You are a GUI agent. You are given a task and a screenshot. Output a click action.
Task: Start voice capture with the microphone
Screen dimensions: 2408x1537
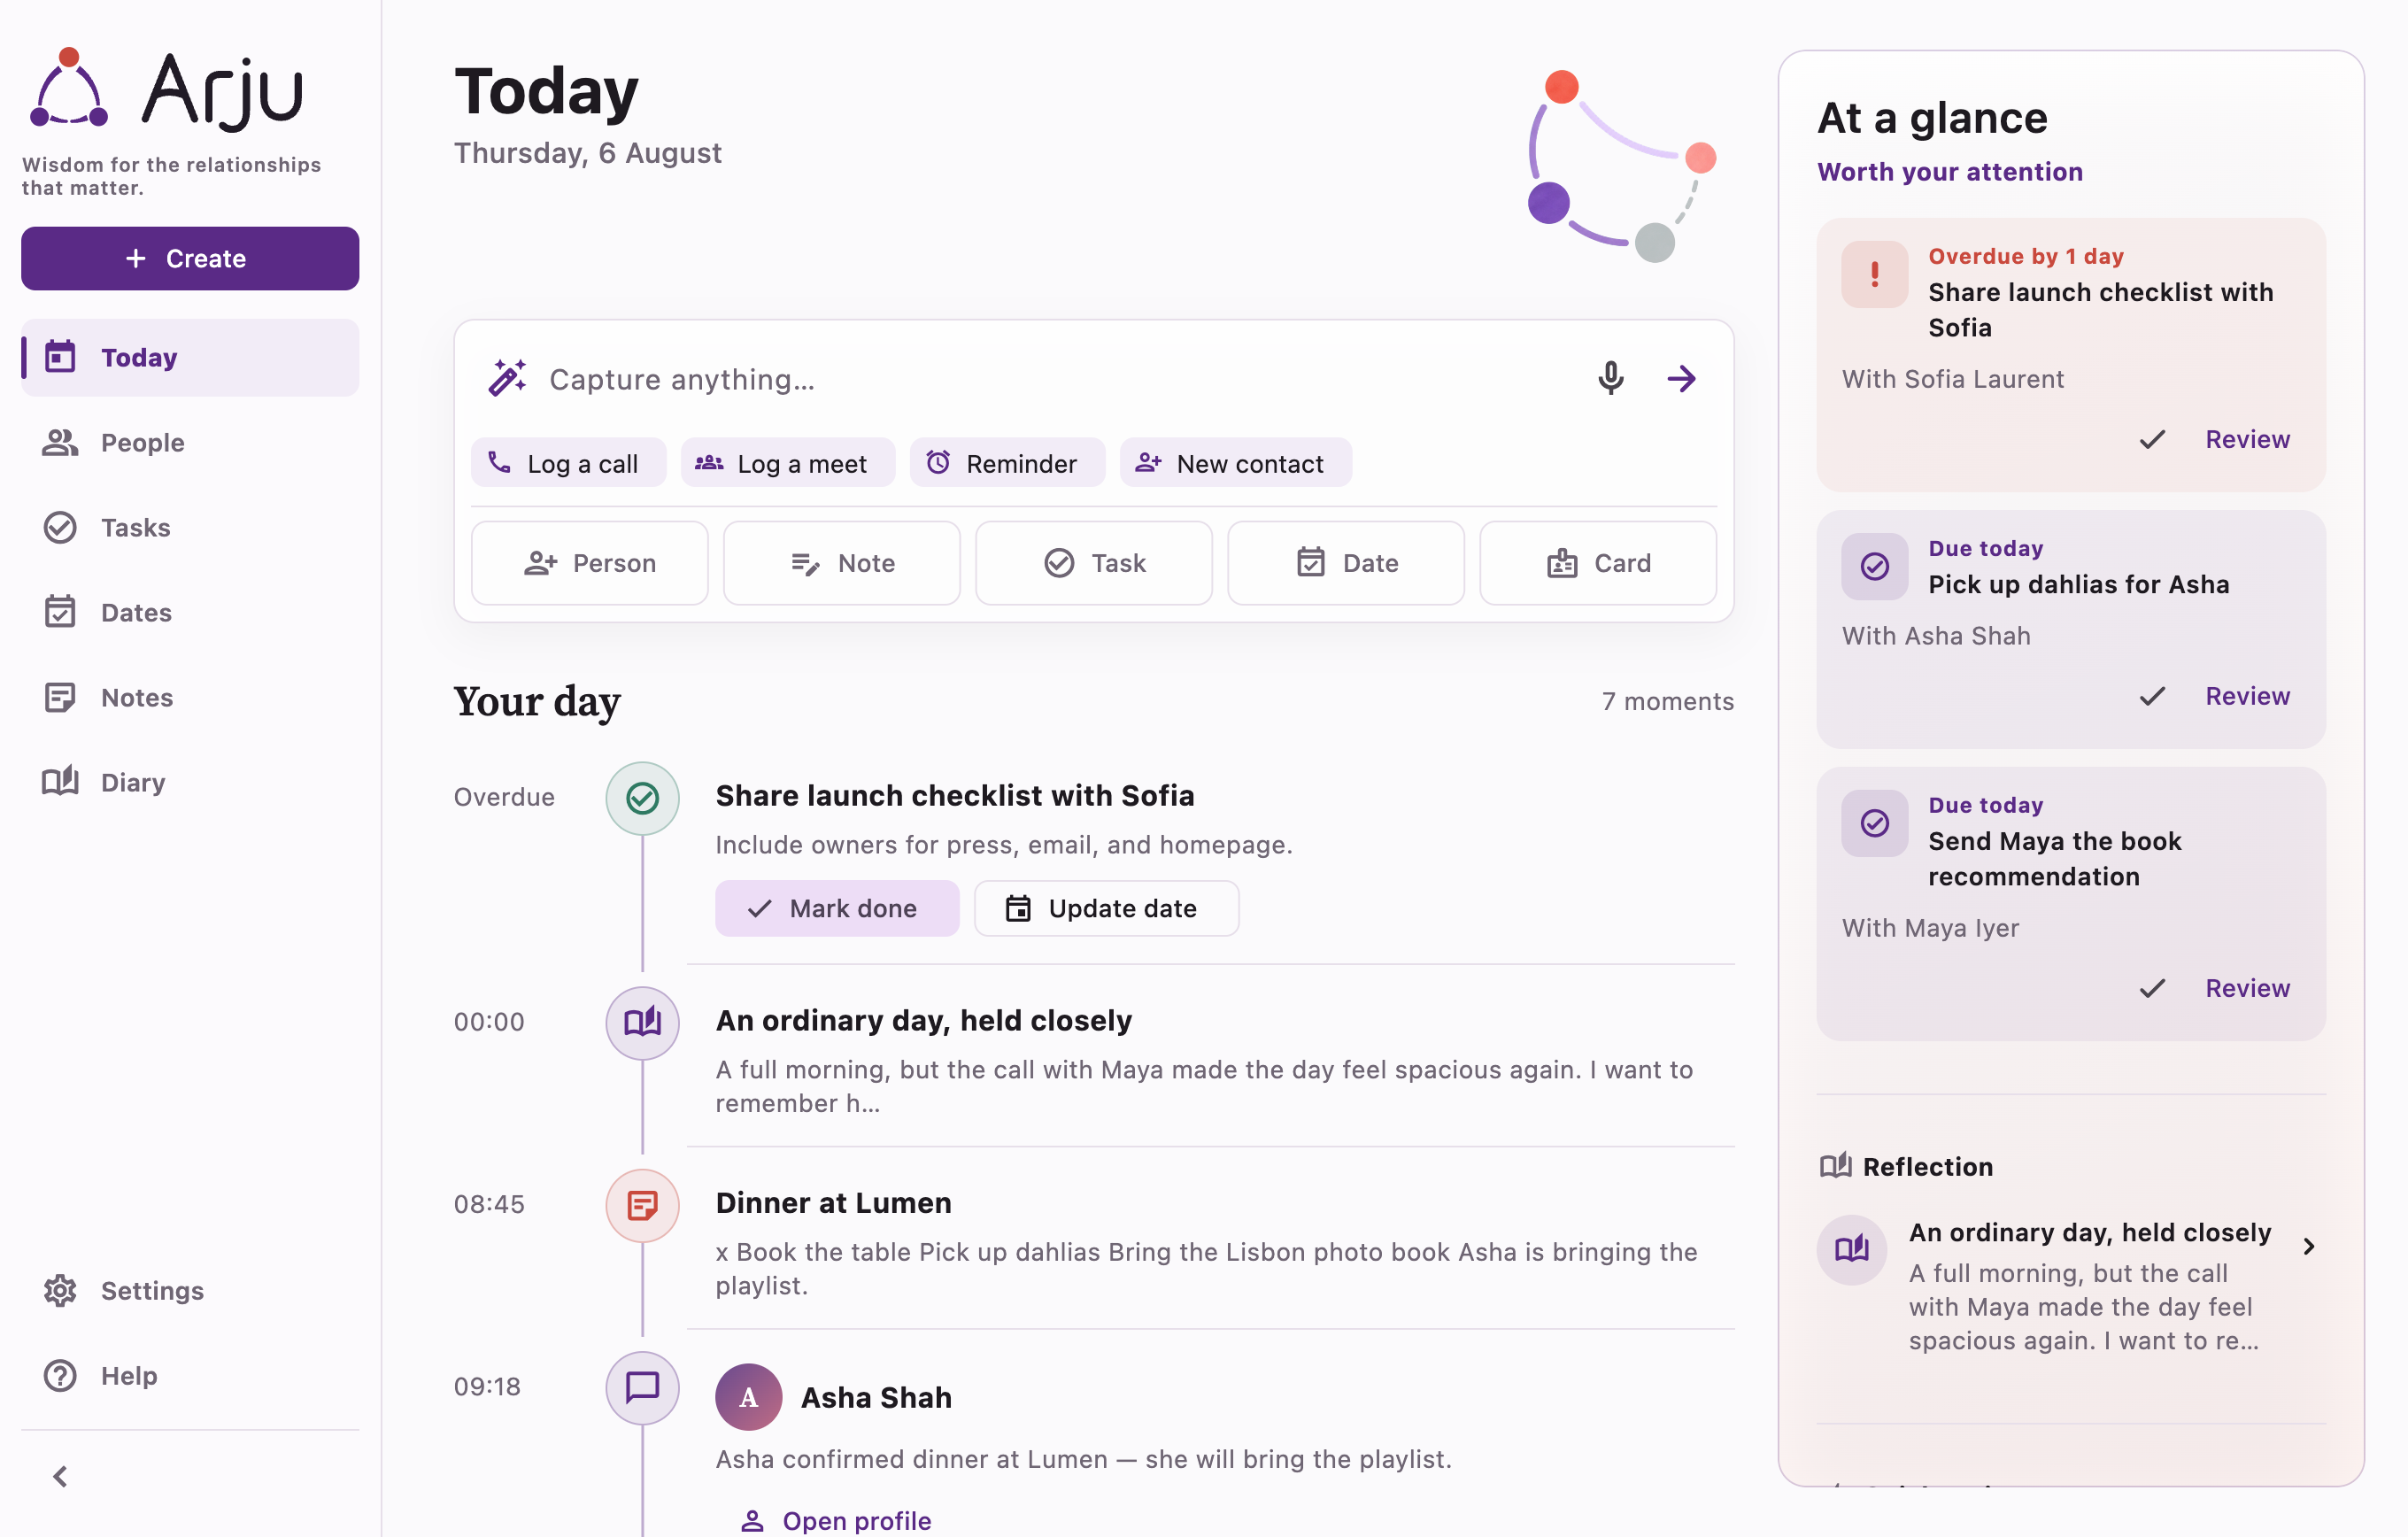(x=1610, y=378)
